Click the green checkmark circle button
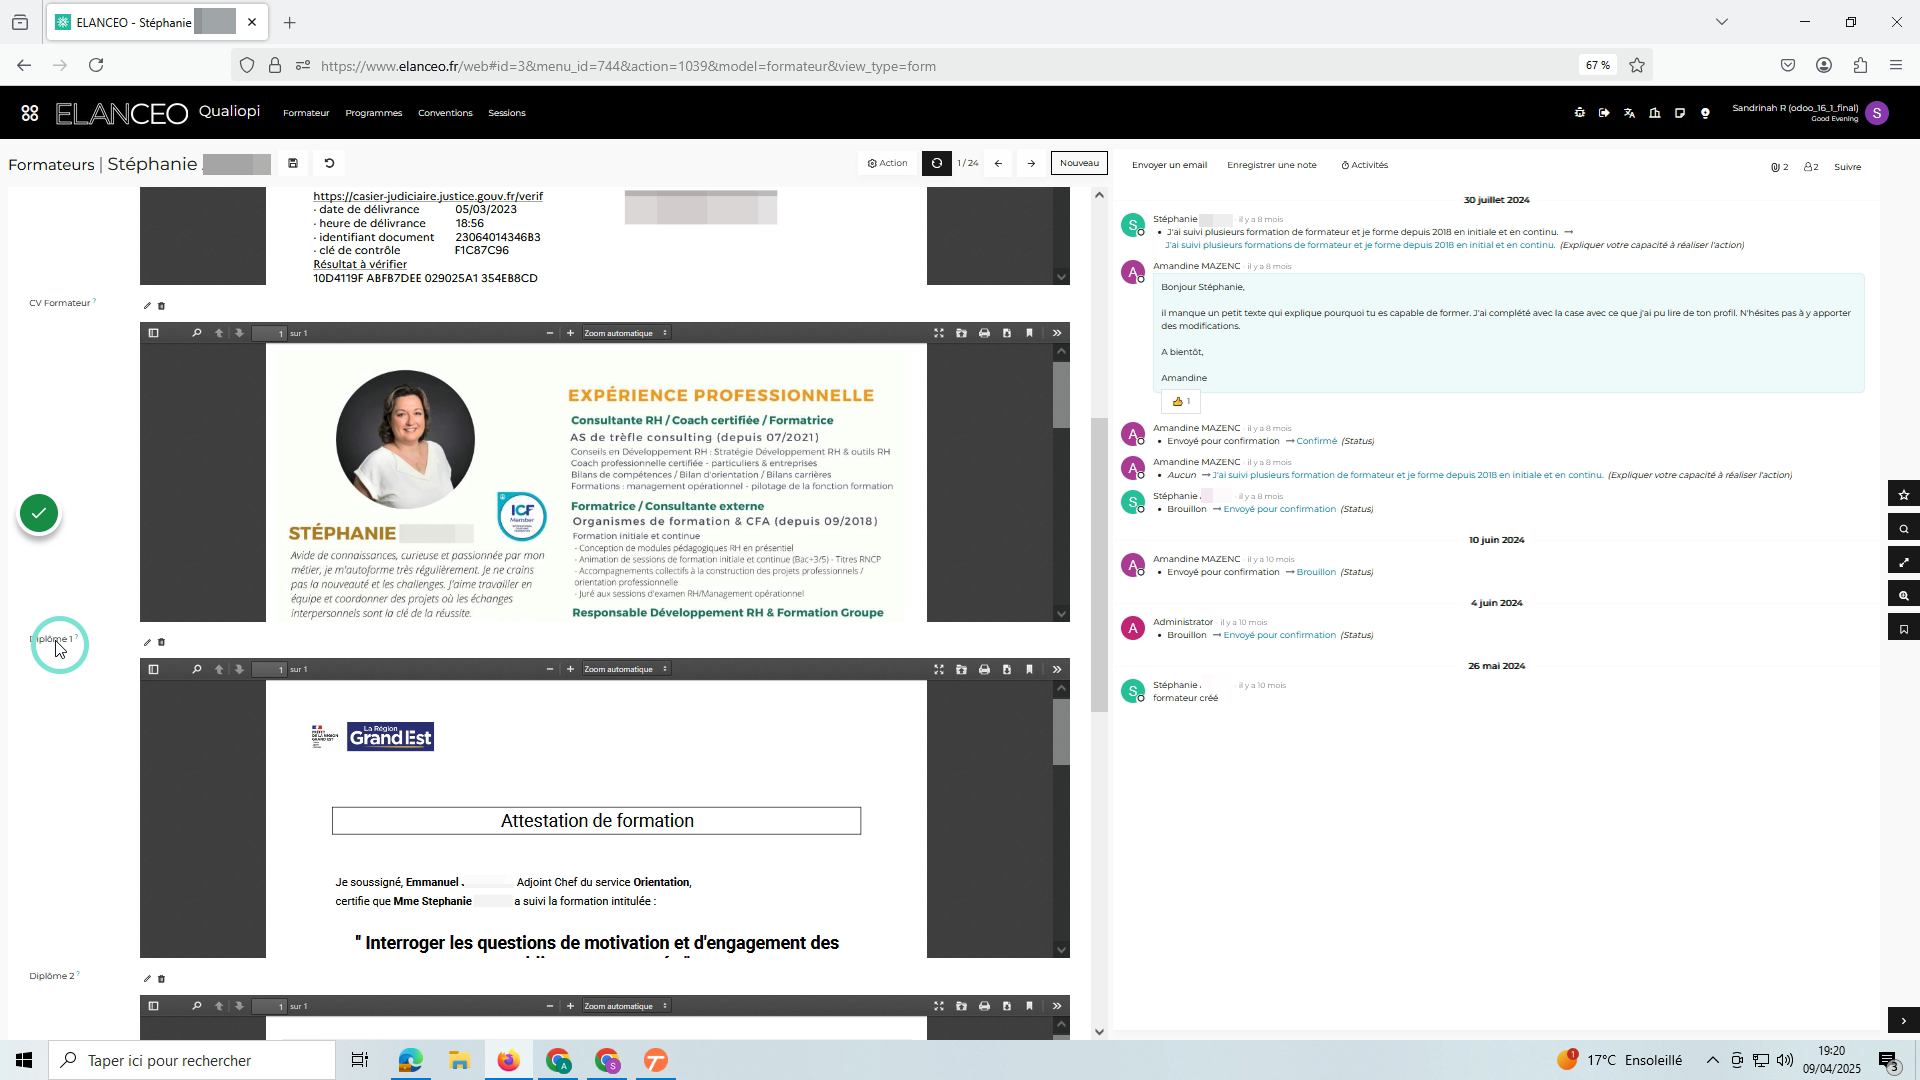Screen dimensions: 1920x1080 pyautogui.click(x=39, y=514)
